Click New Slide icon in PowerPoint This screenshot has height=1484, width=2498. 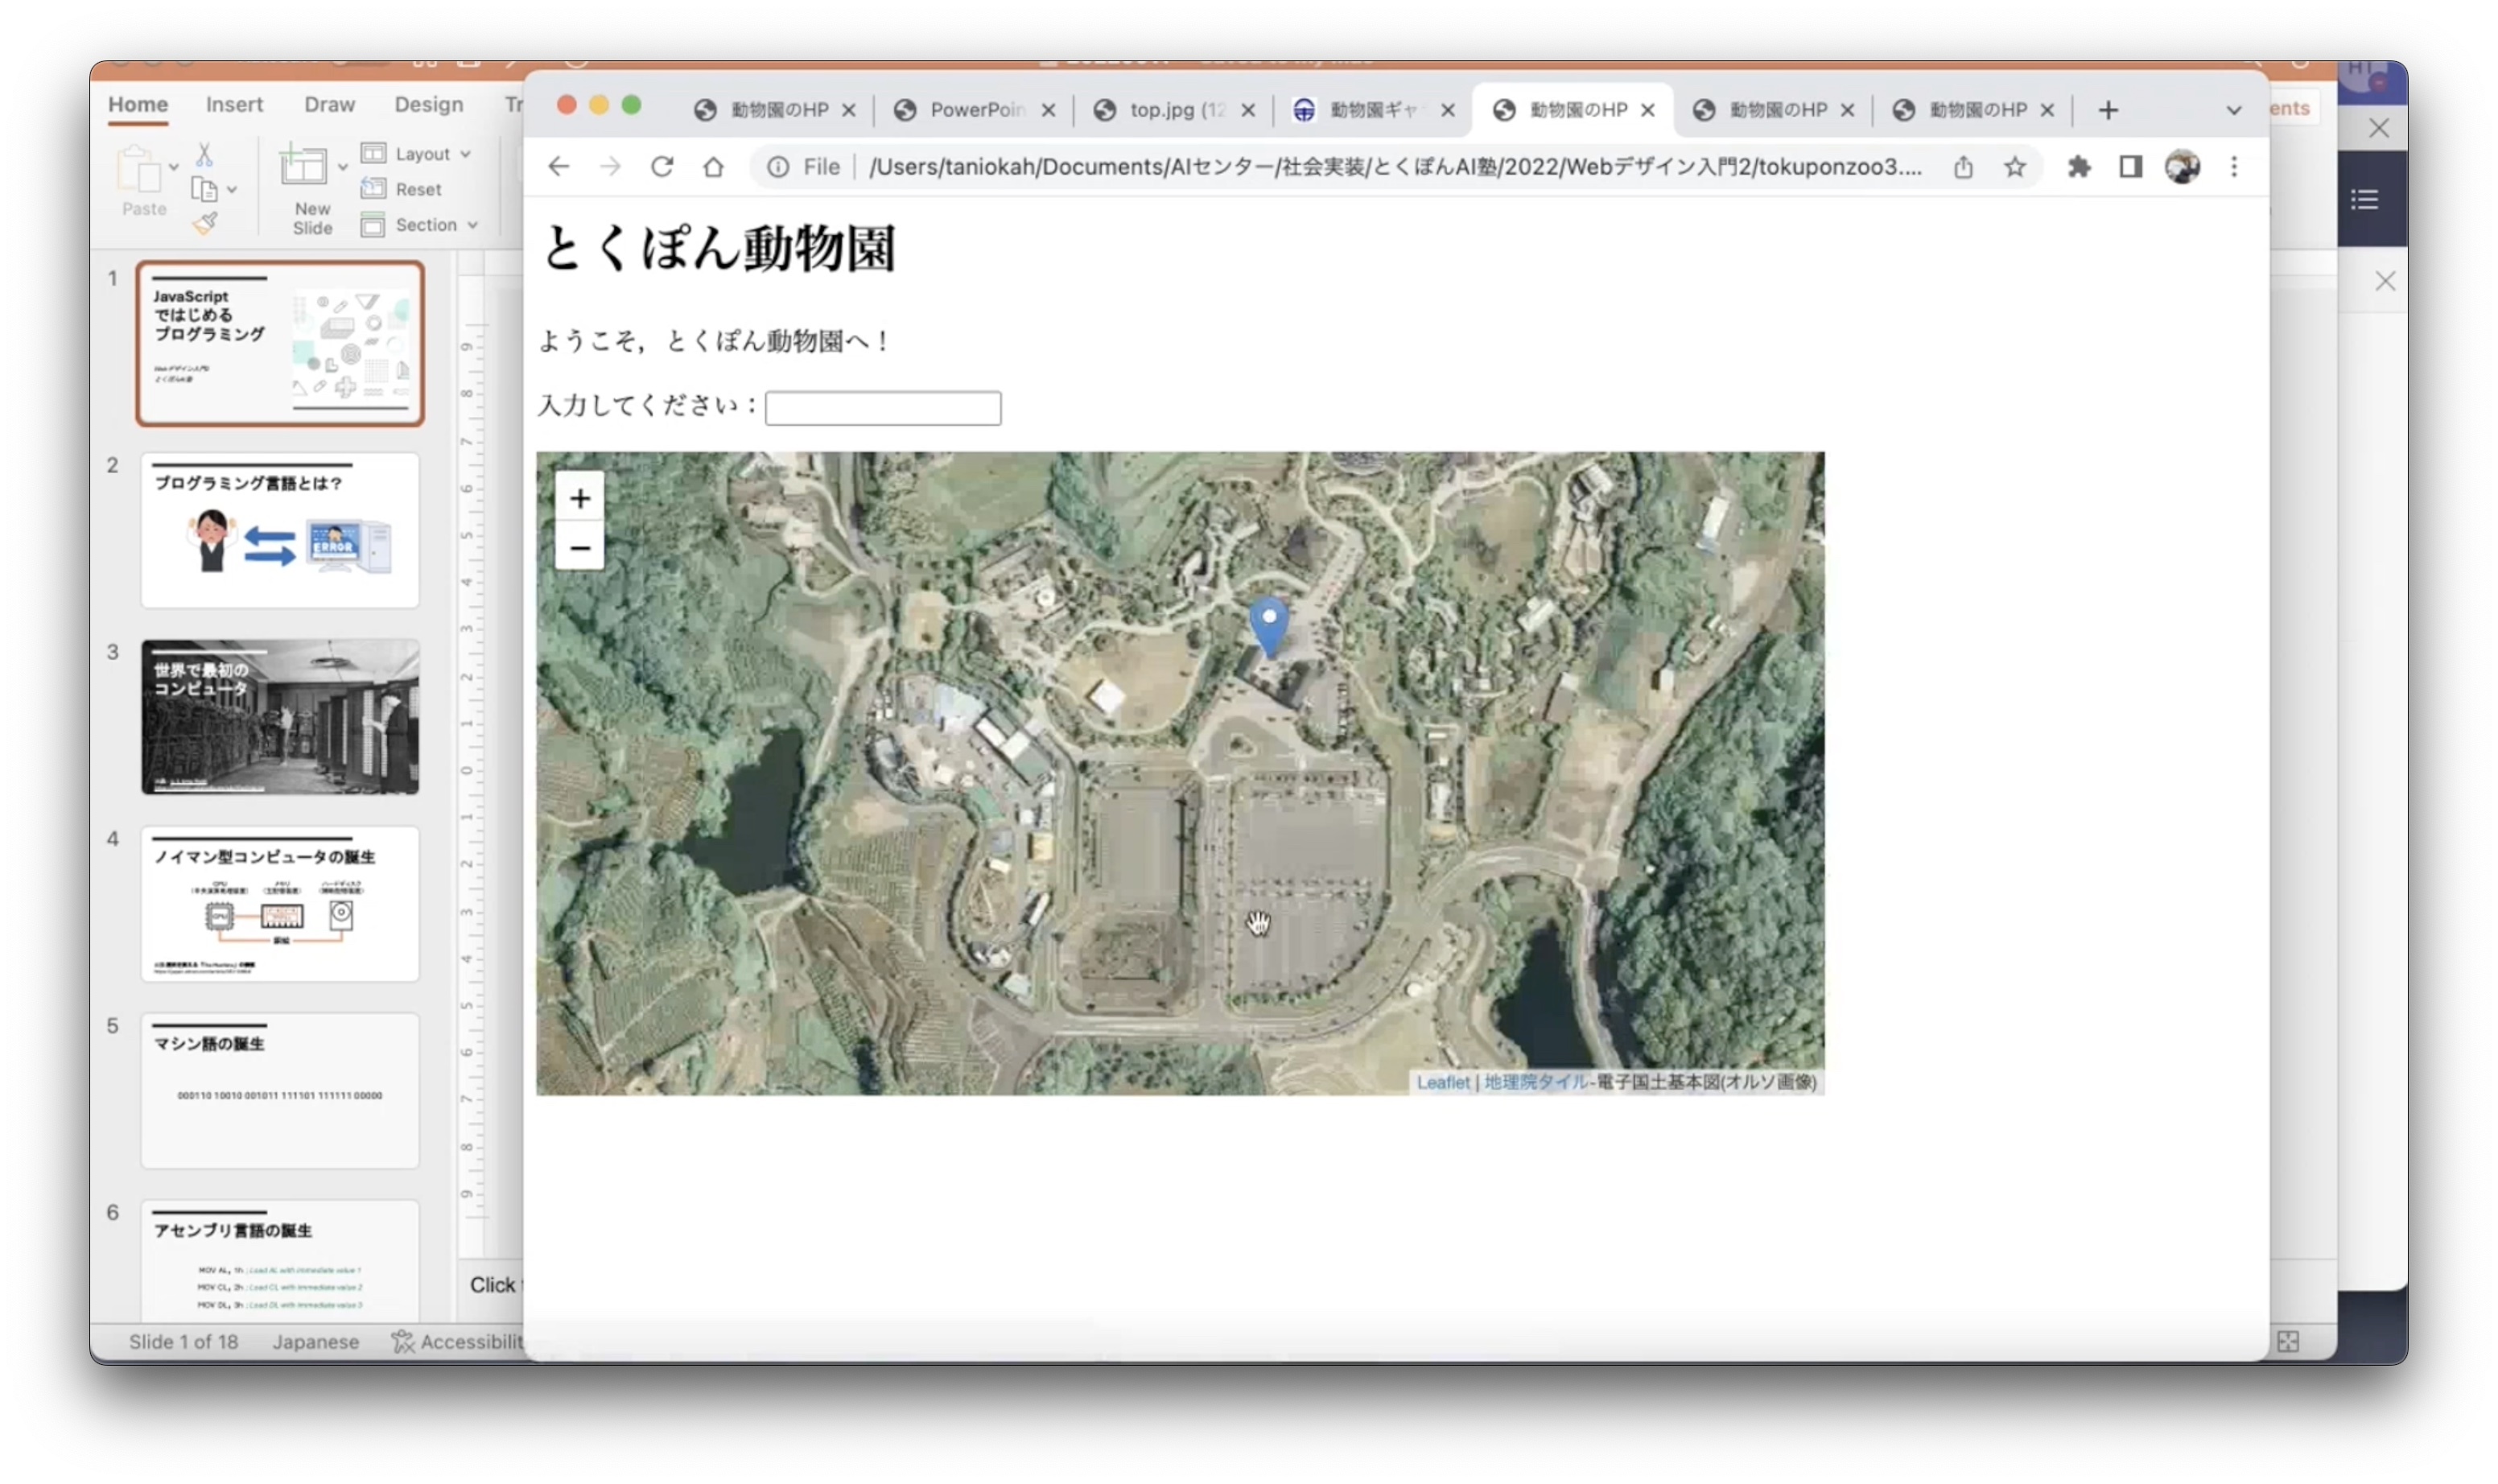(303, 165)
